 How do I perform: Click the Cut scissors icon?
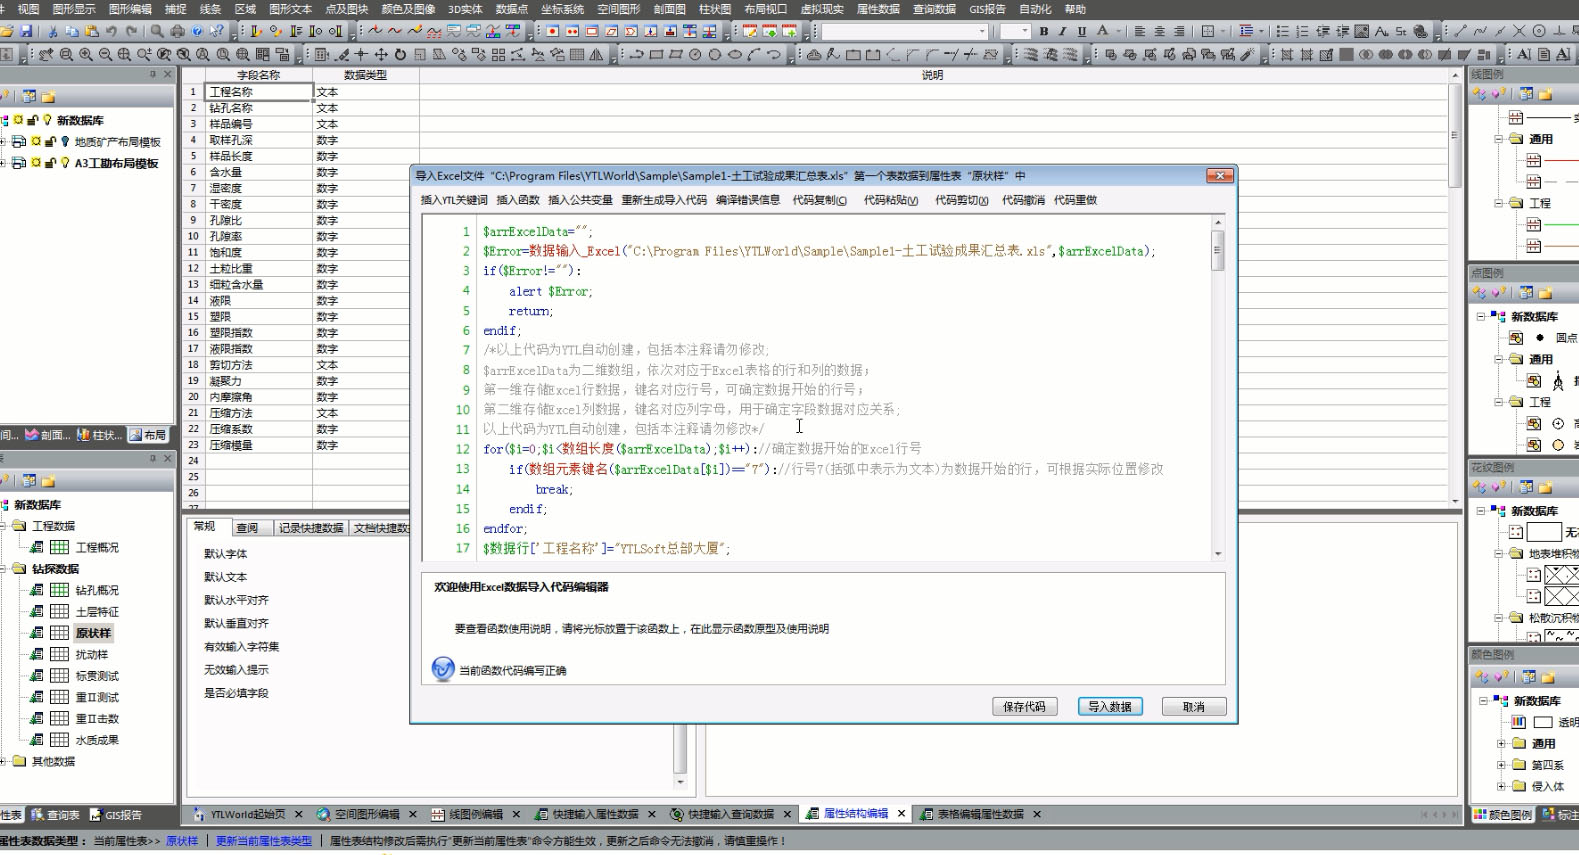coord(52,31)
